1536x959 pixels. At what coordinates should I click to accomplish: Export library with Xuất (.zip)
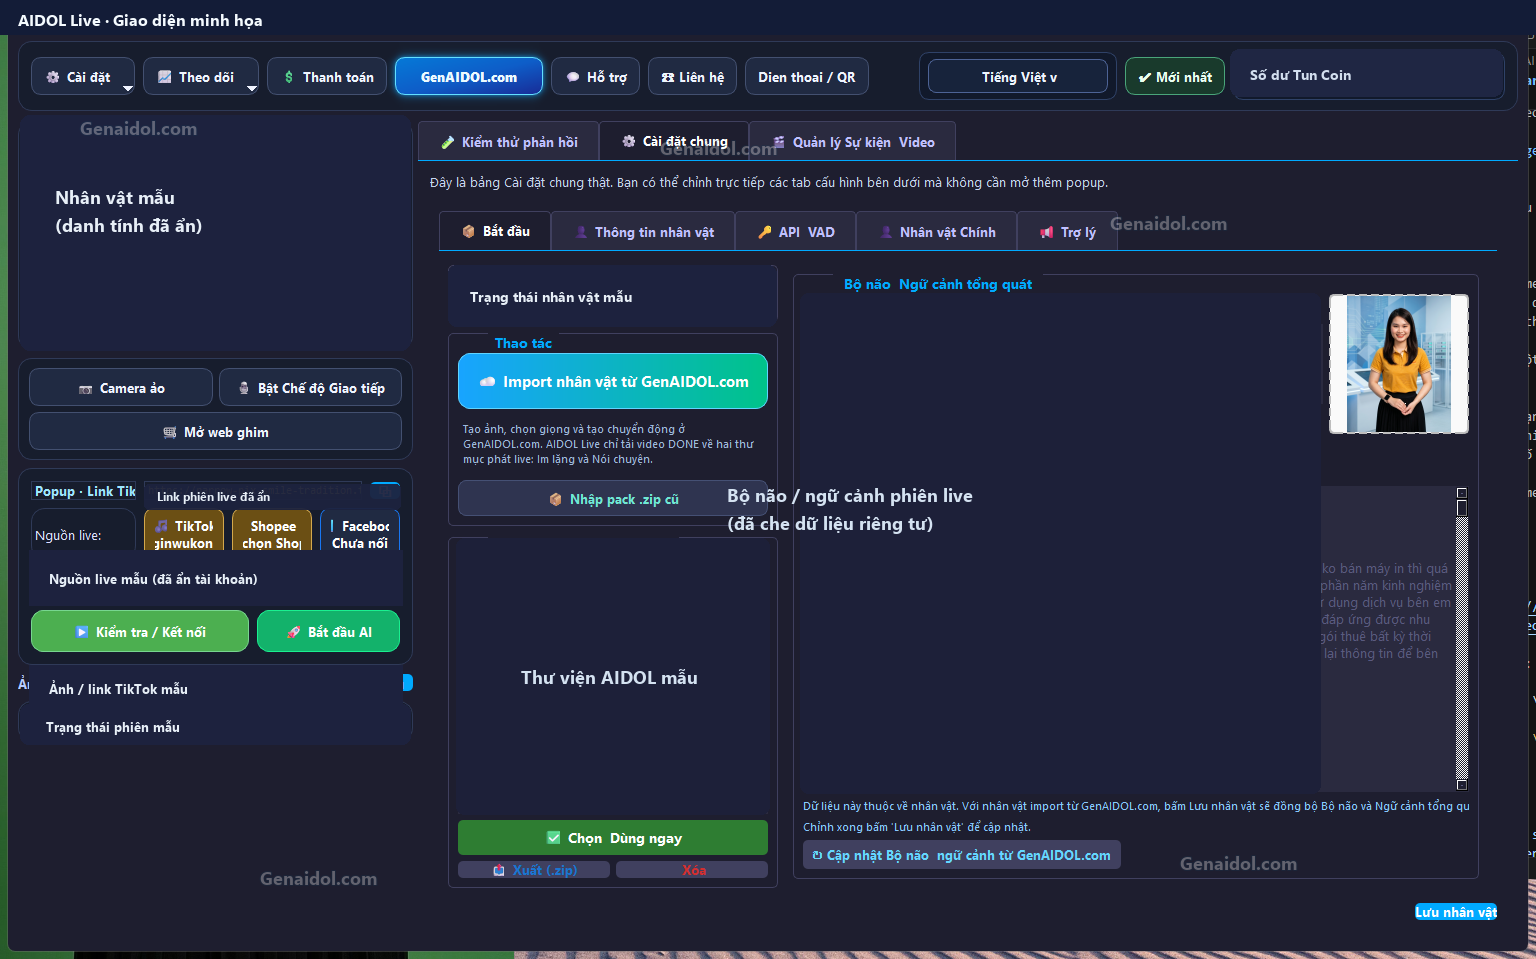534,870
